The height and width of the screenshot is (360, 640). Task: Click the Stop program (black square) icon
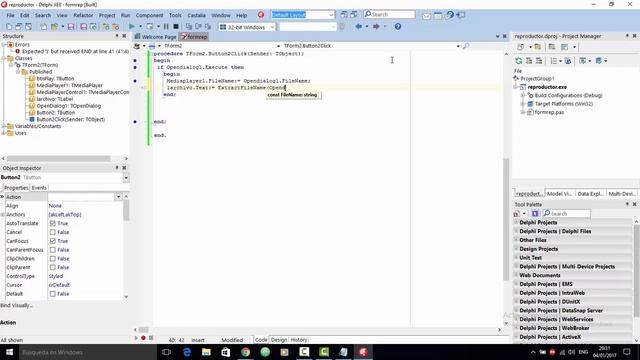point(176,27)
